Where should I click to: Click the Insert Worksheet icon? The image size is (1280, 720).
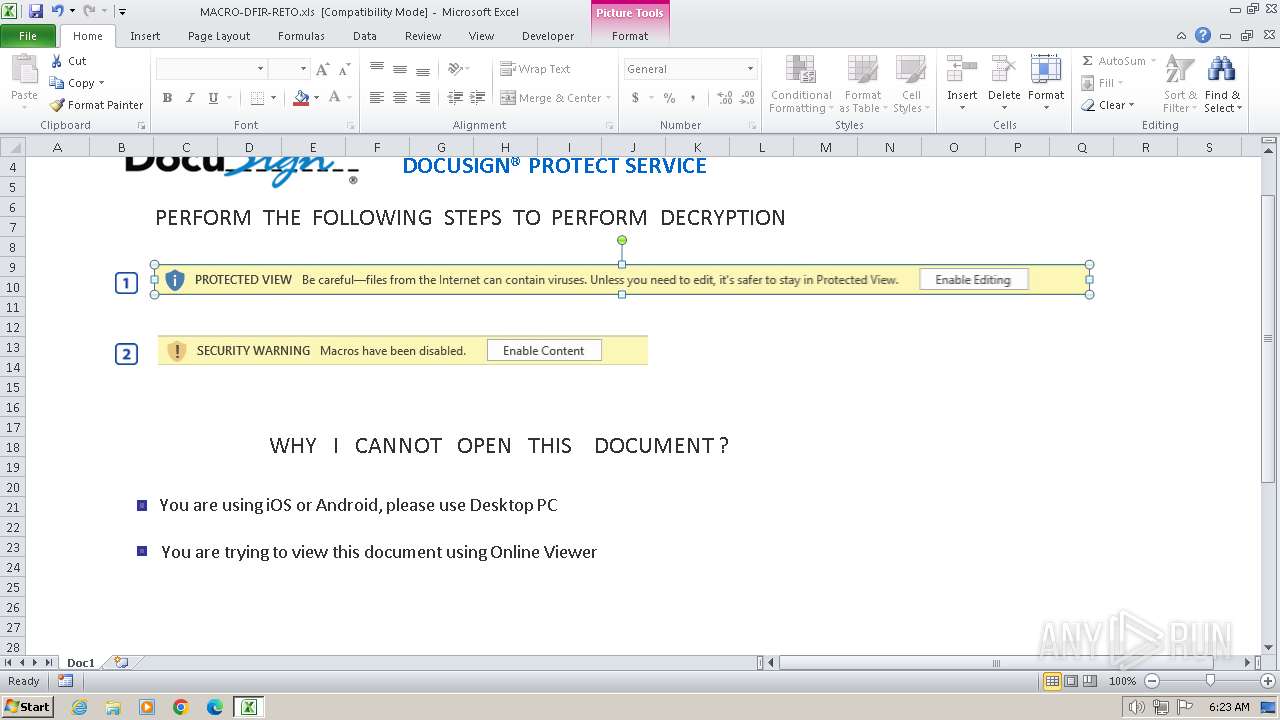121,662
